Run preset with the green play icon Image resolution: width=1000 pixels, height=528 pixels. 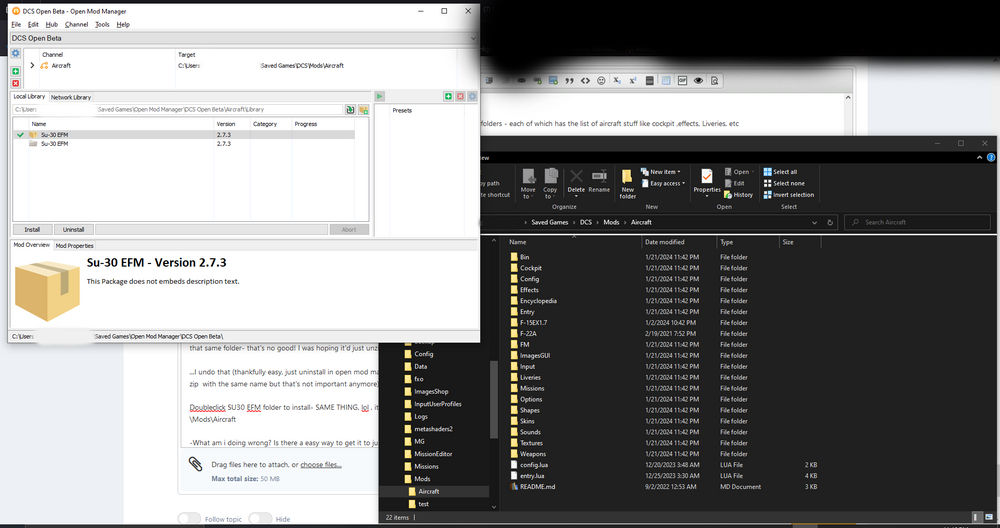(x=379, y=96)
